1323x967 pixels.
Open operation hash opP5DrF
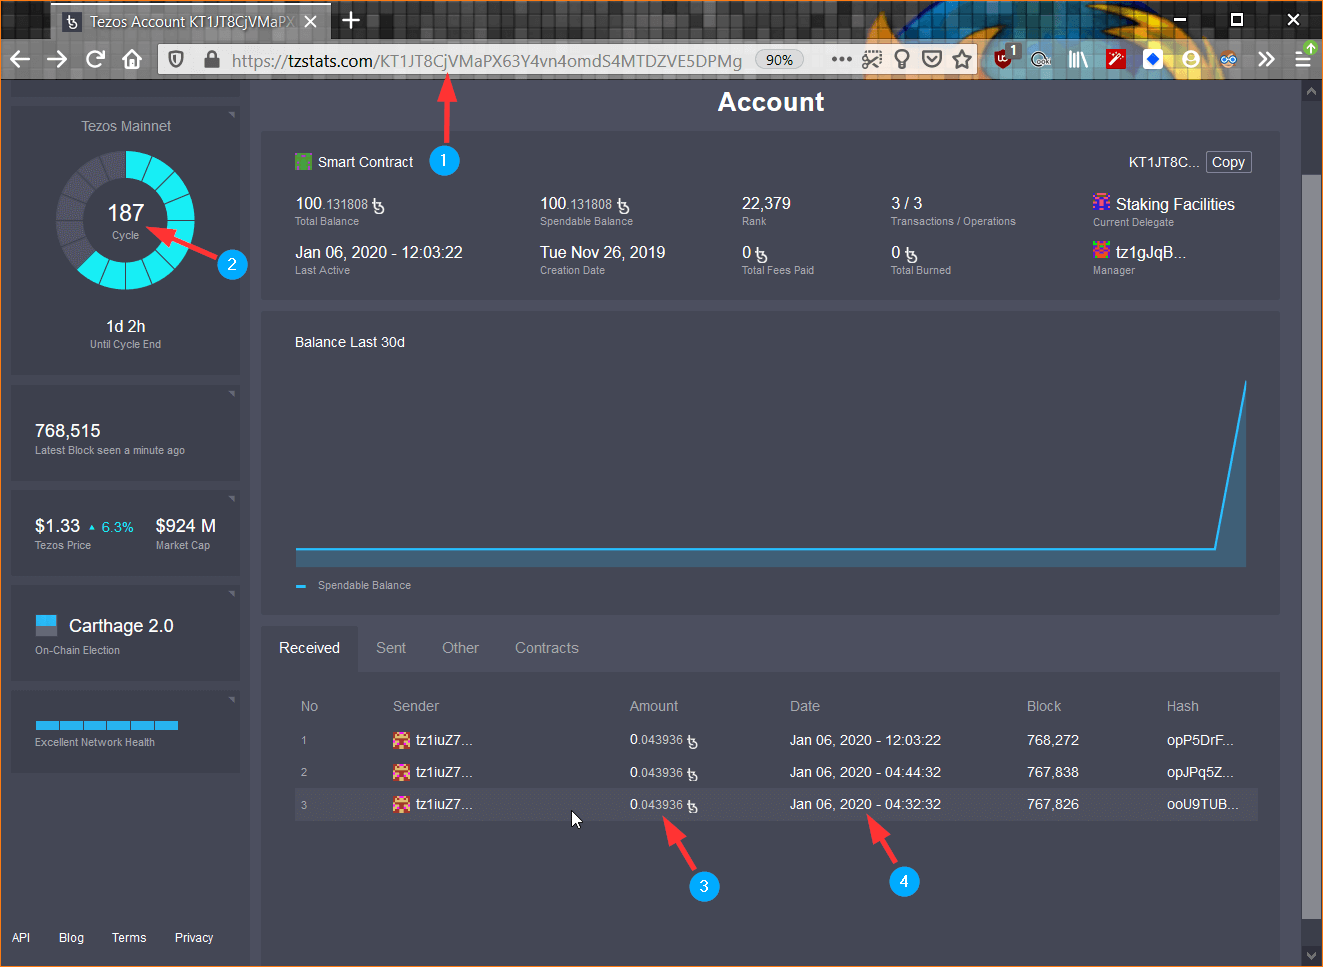[1200, 740]
